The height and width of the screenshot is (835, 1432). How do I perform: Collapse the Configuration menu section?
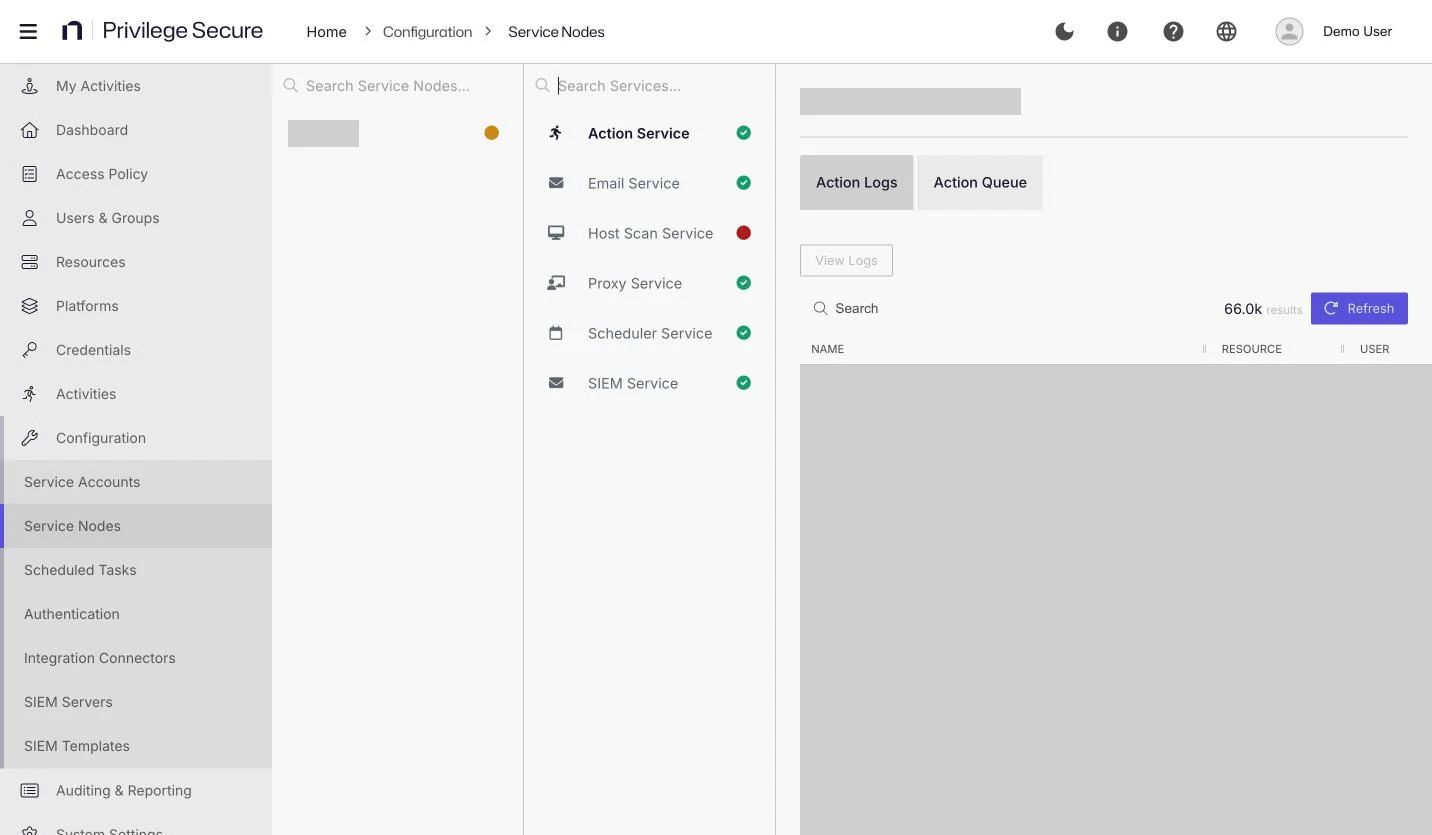click(x=136, y=438)
